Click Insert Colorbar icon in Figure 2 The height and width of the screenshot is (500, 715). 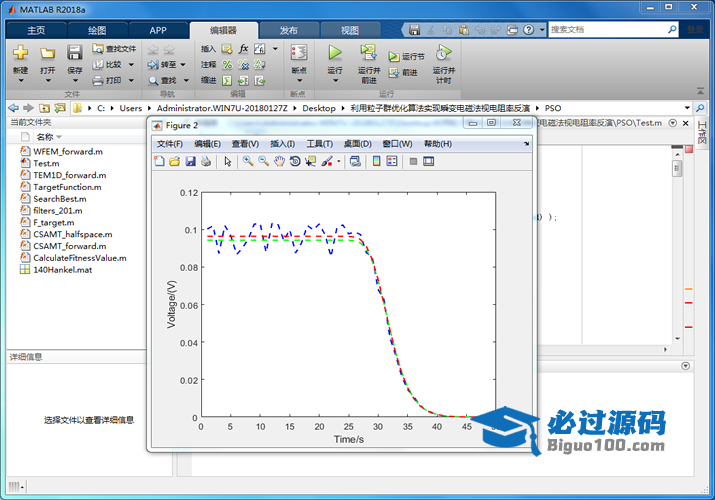376,161
